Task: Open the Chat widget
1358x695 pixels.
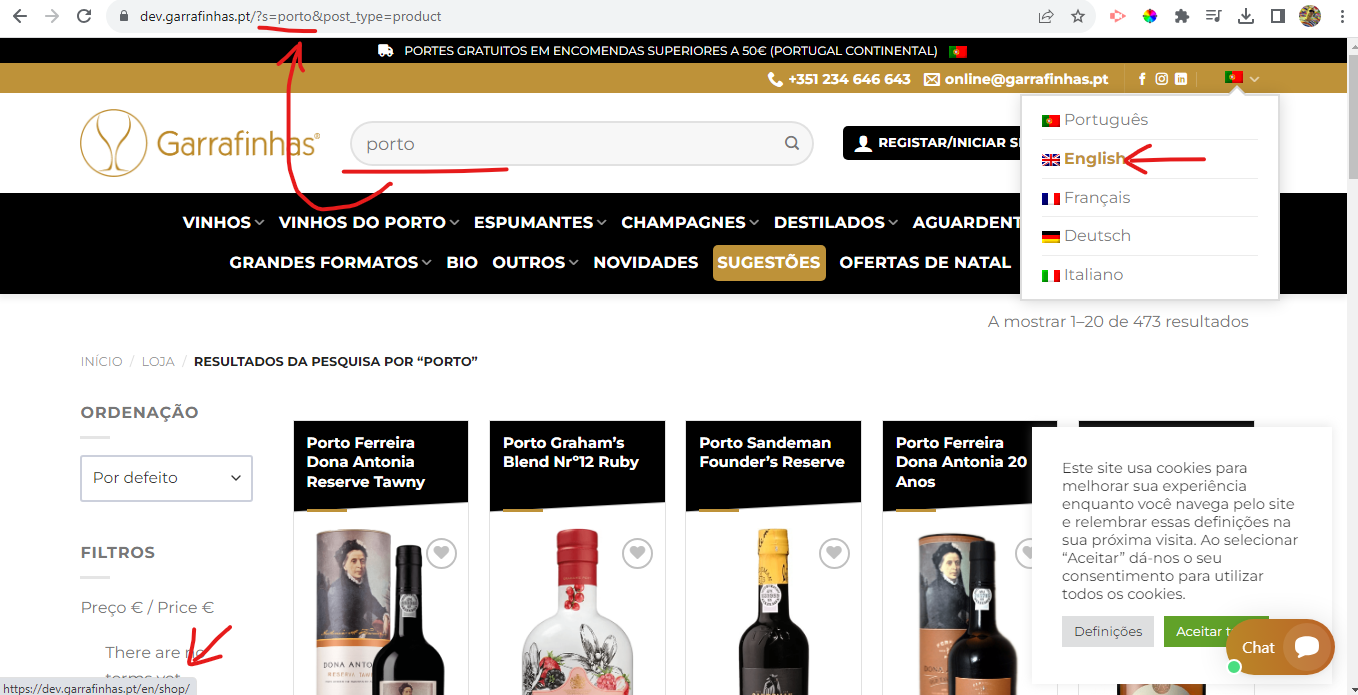Action: pos(1280,647)
